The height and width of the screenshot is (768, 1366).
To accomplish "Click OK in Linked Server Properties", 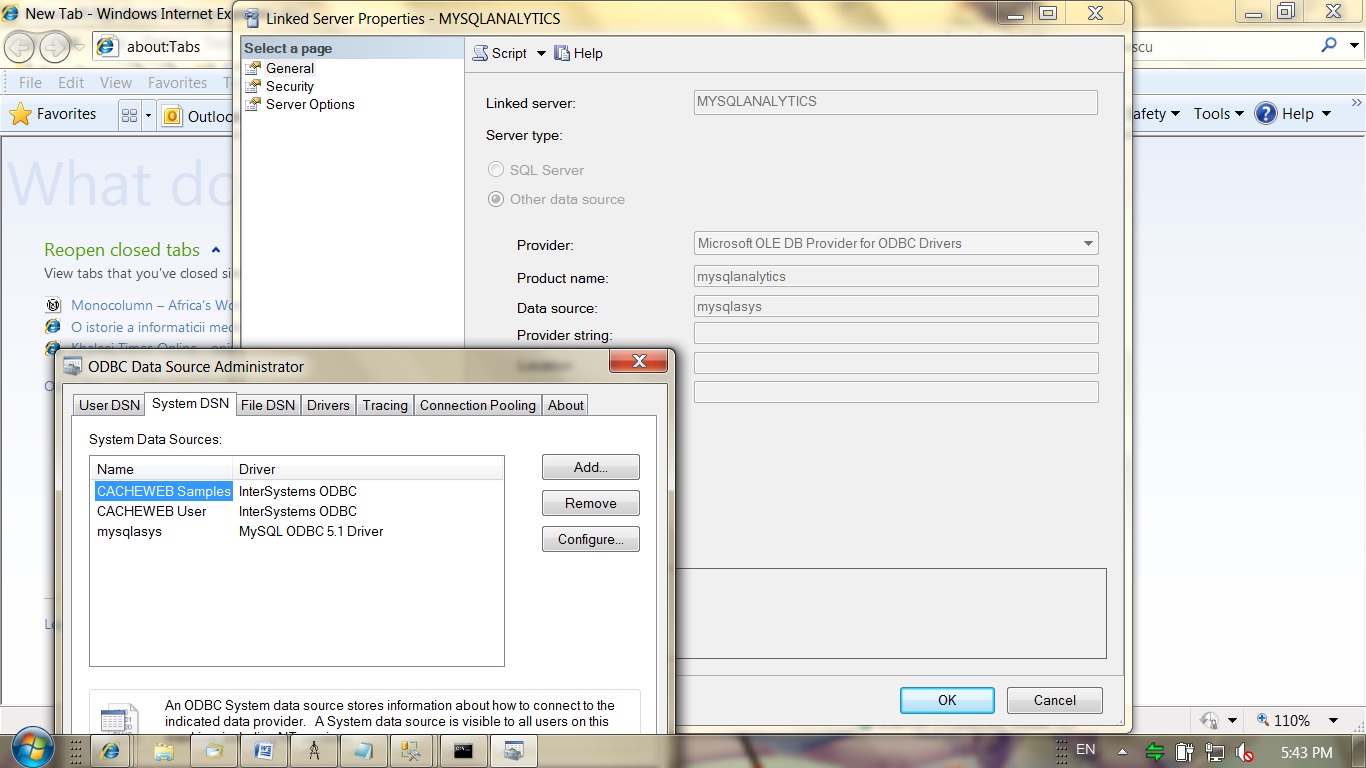I will 947,700.
